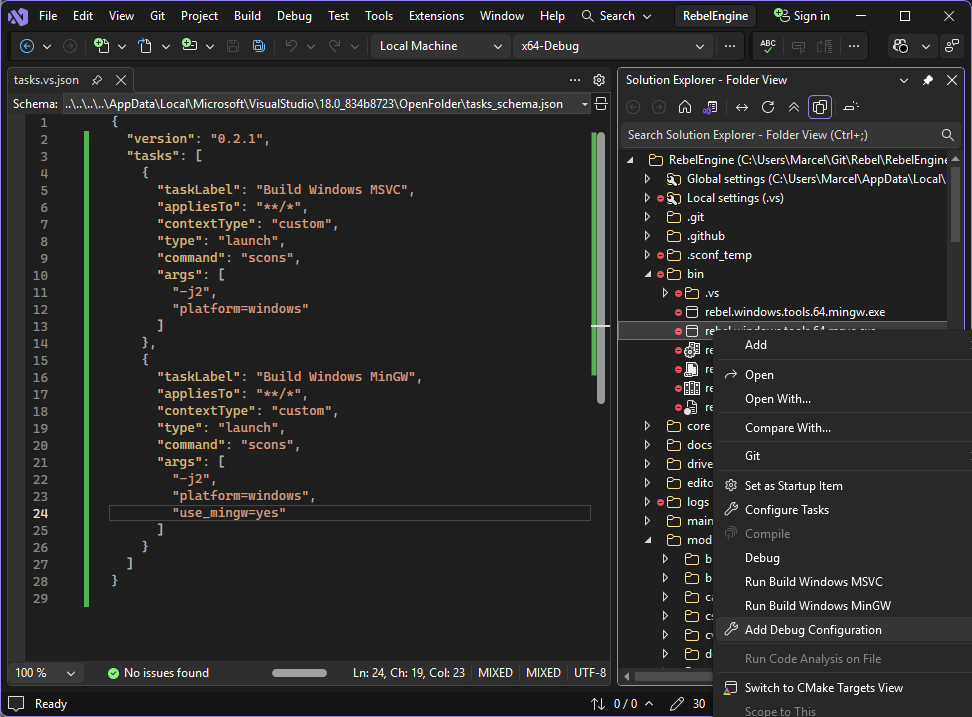Click No issues found status indicator
972x717 pixels.
(158, 673)
